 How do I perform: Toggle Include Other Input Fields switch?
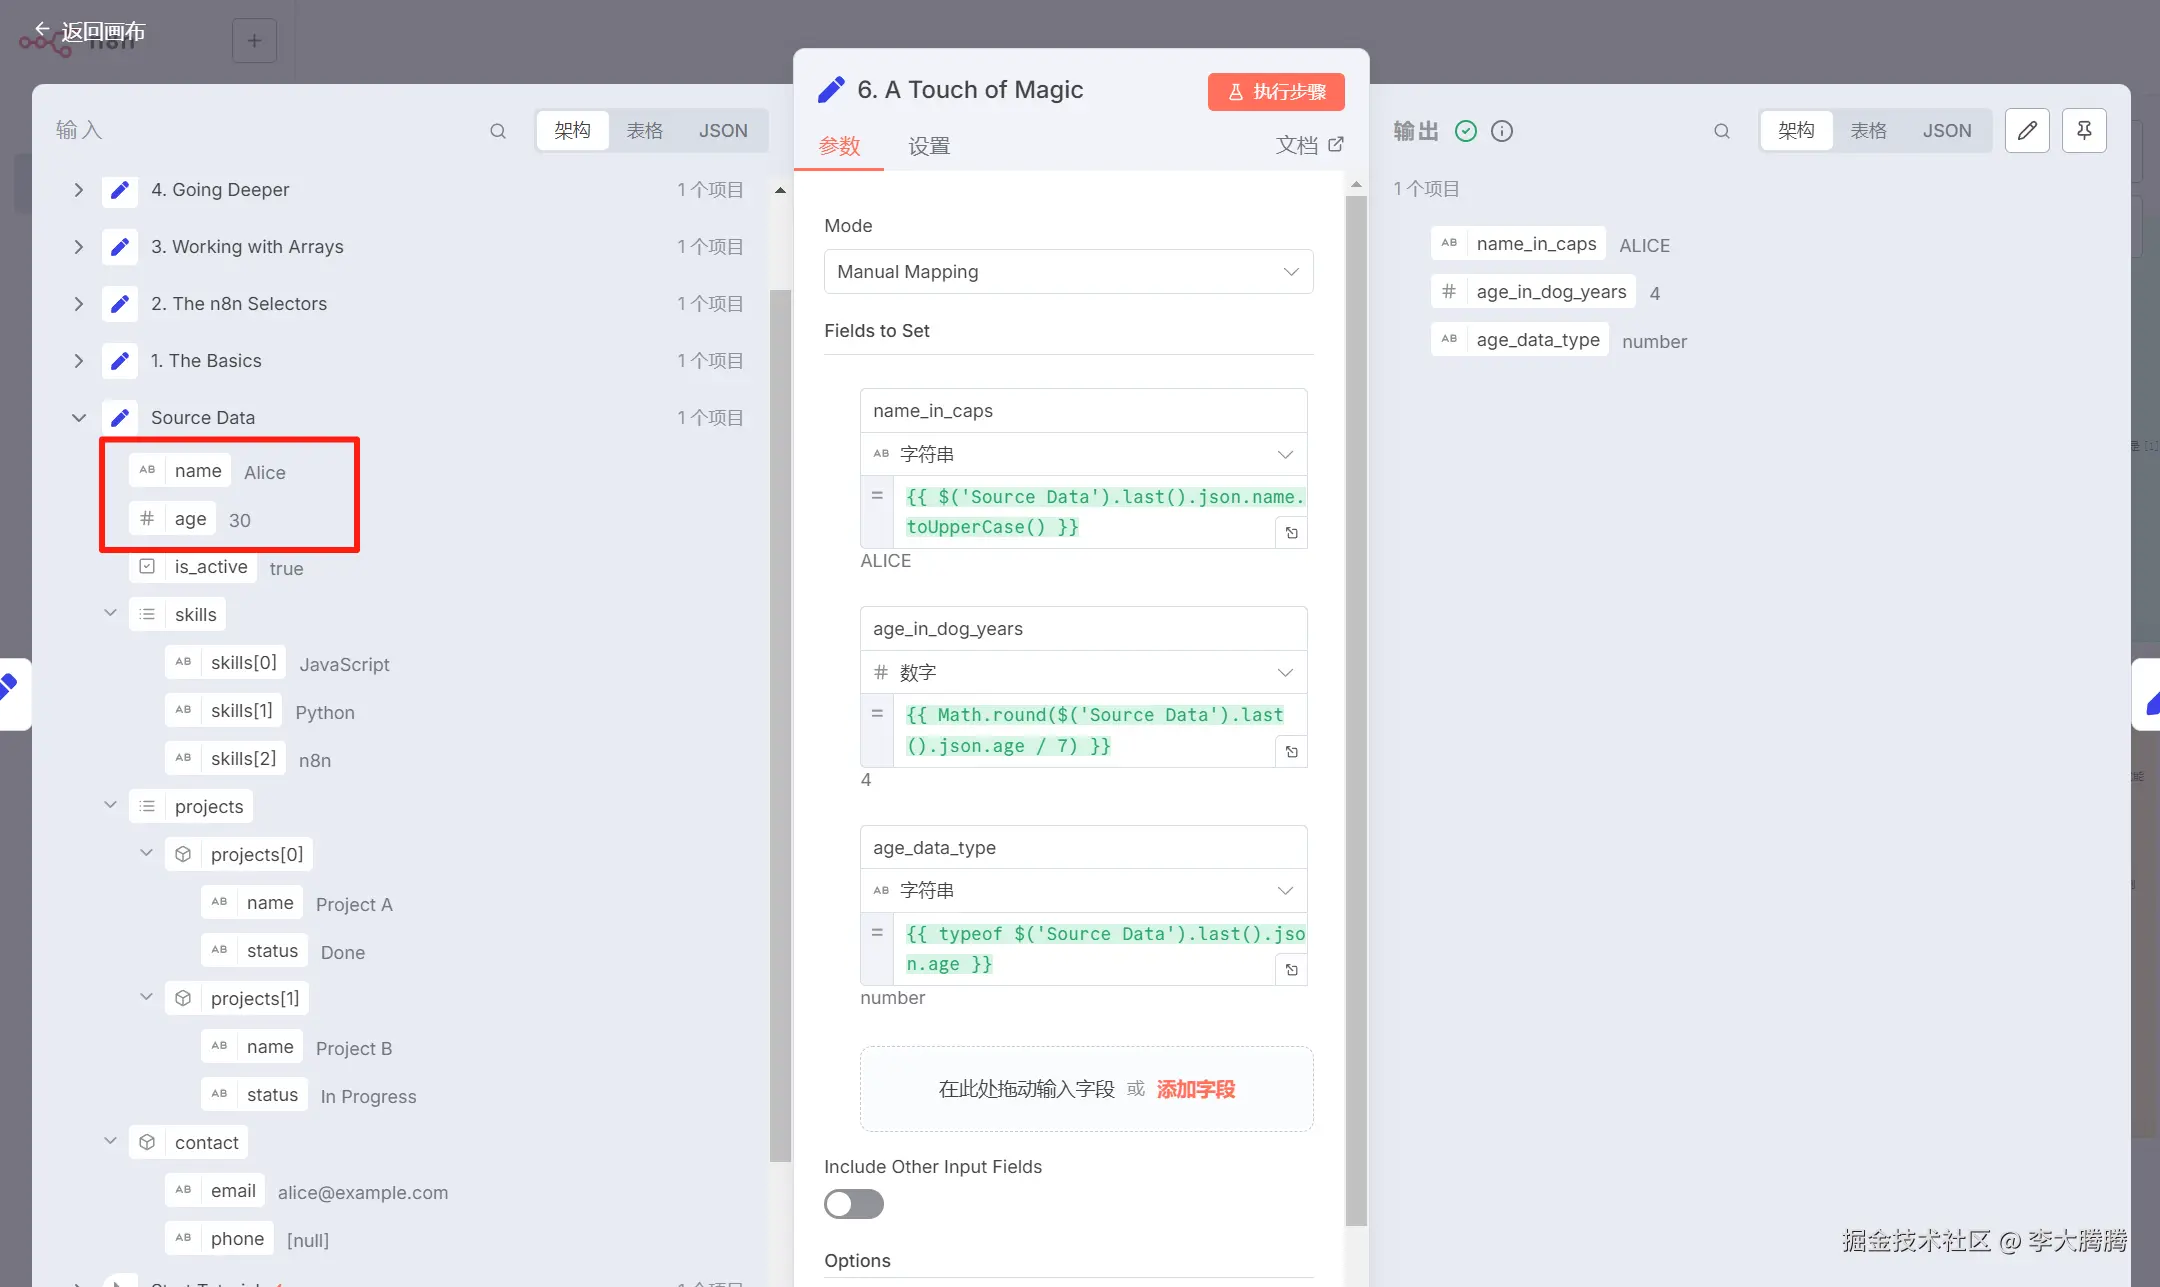pyautogui.click(x=853, y=1203)
